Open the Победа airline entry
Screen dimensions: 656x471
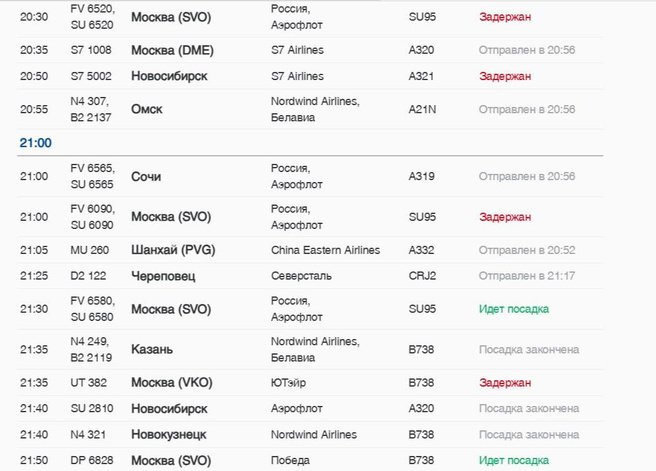293,460
